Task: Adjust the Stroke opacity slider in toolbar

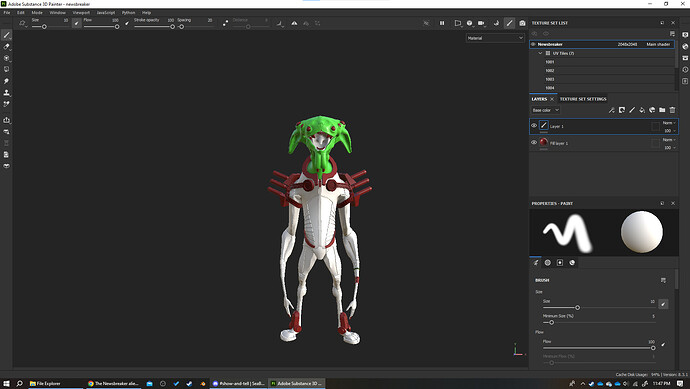Action: pos(154,27)
